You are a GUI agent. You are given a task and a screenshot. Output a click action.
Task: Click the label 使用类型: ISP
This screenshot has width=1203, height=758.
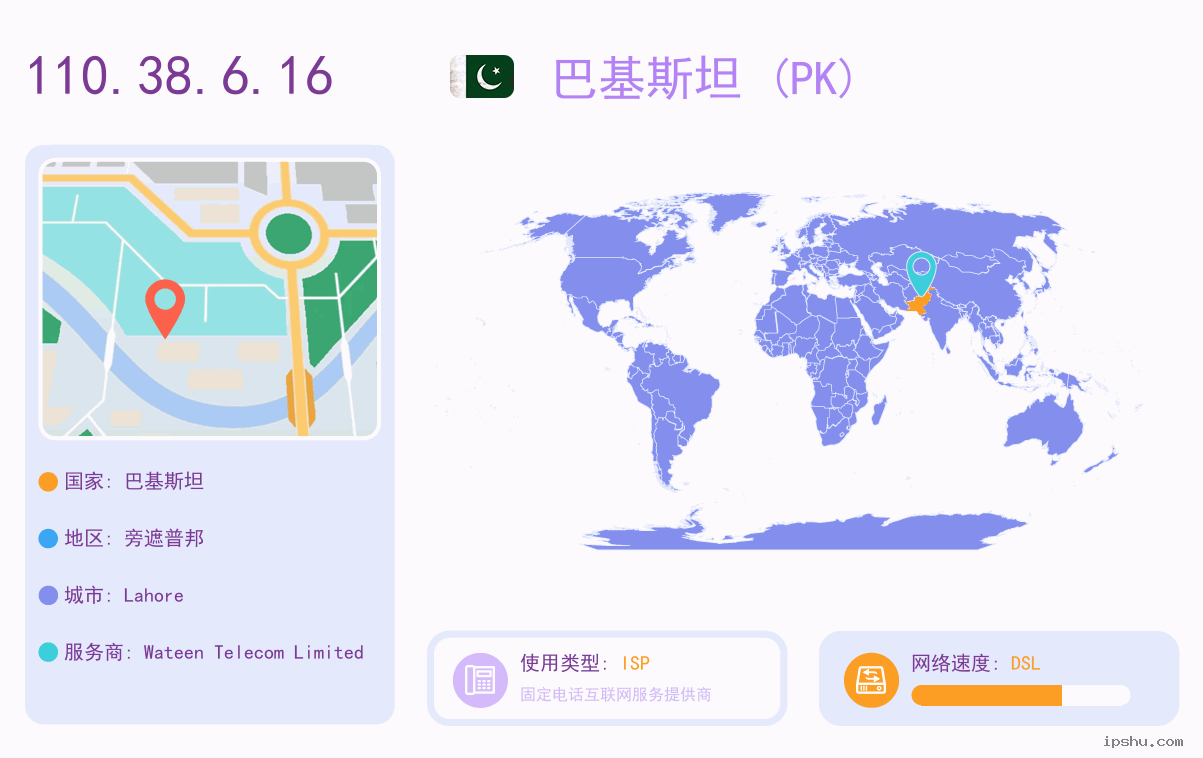[x=585, y=663]
